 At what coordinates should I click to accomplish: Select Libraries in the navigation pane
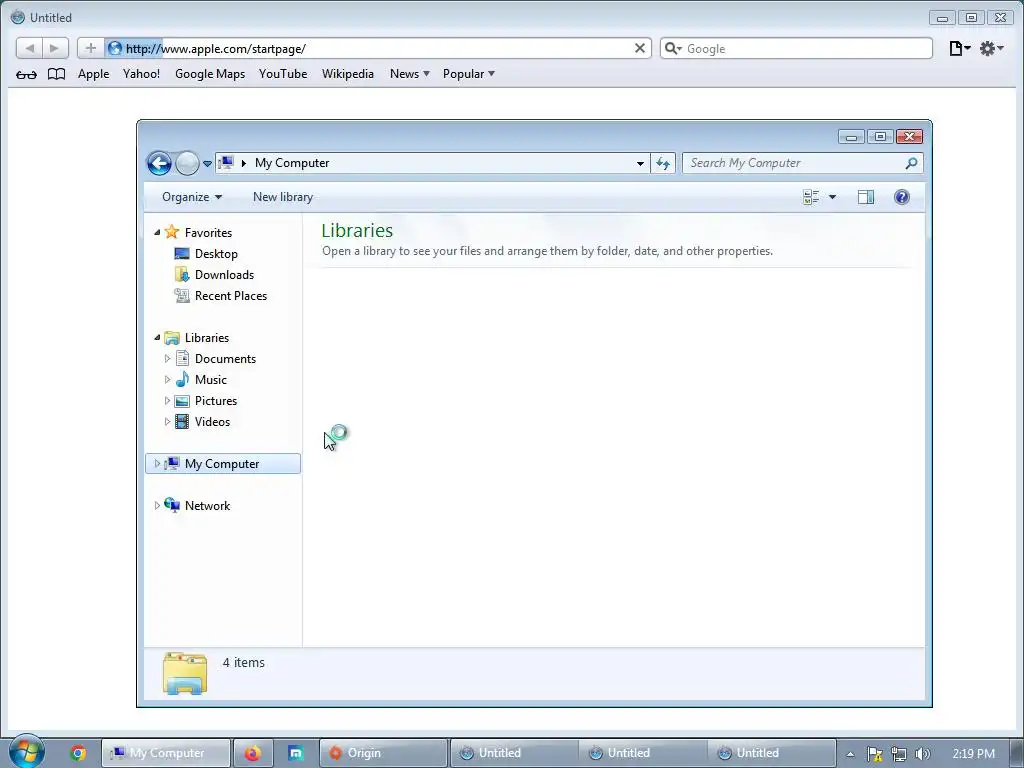206,338
